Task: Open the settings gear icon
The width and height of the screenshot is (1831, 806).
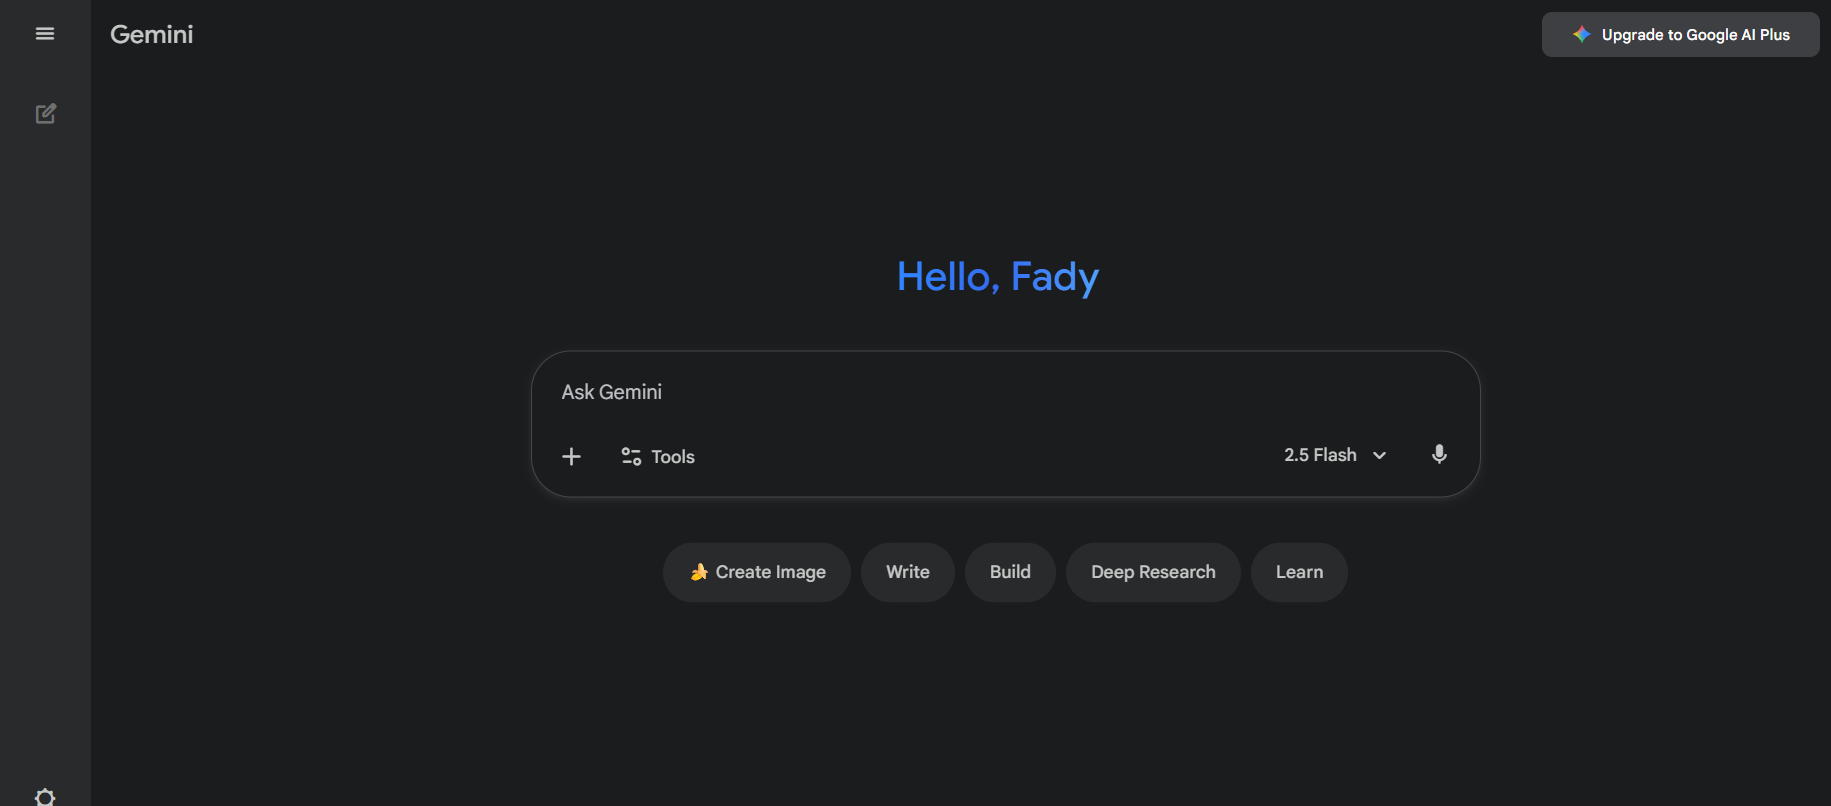Action: click(45, 797)
